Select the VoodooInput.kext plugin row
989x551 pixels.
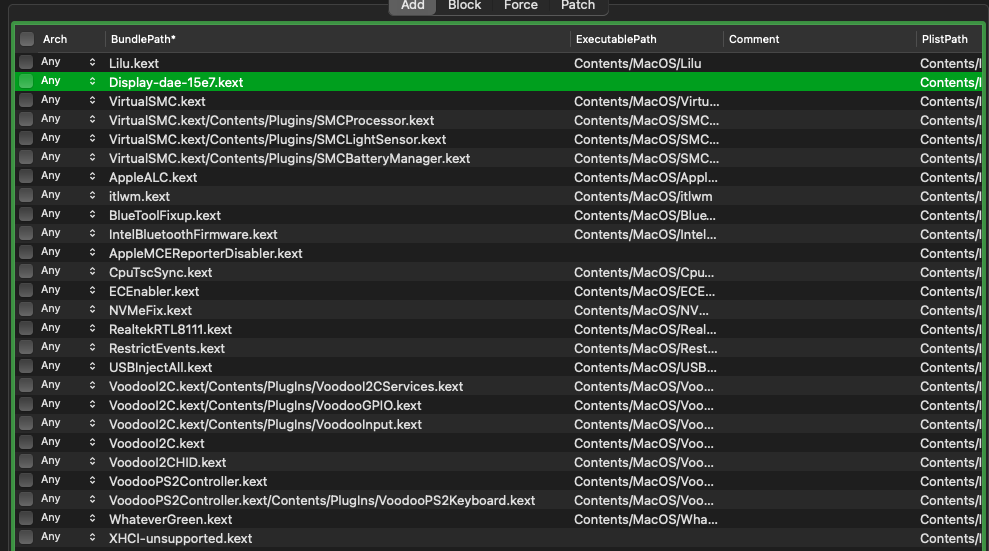[265, 424]
